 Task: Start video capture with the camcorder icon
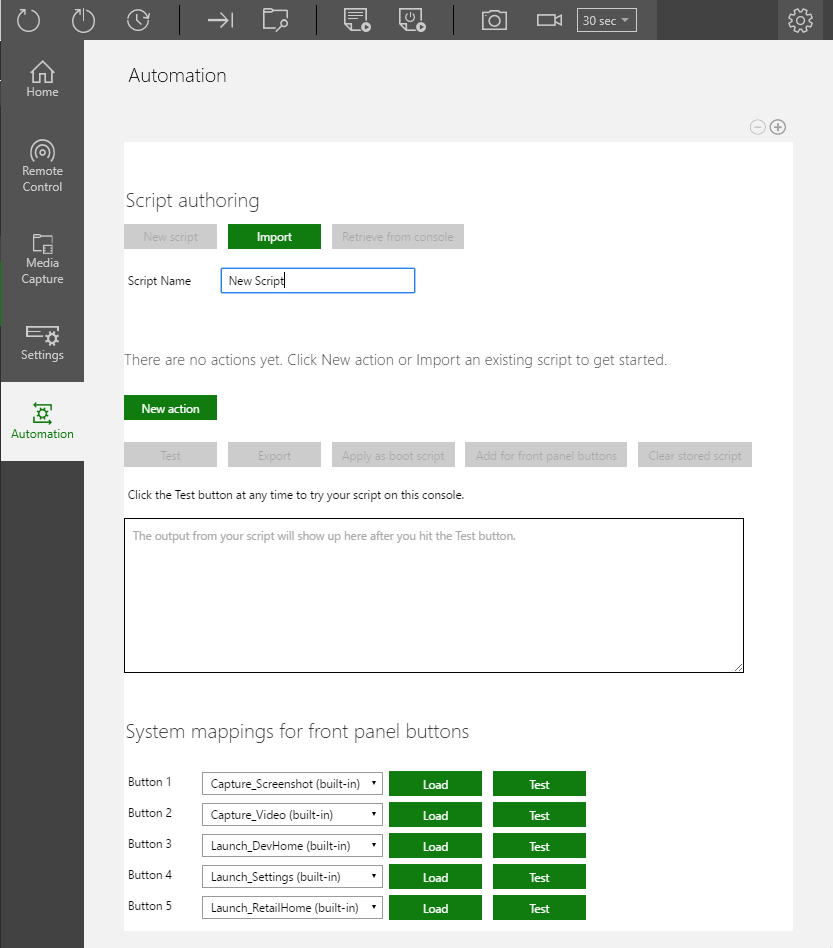(549, 21)
